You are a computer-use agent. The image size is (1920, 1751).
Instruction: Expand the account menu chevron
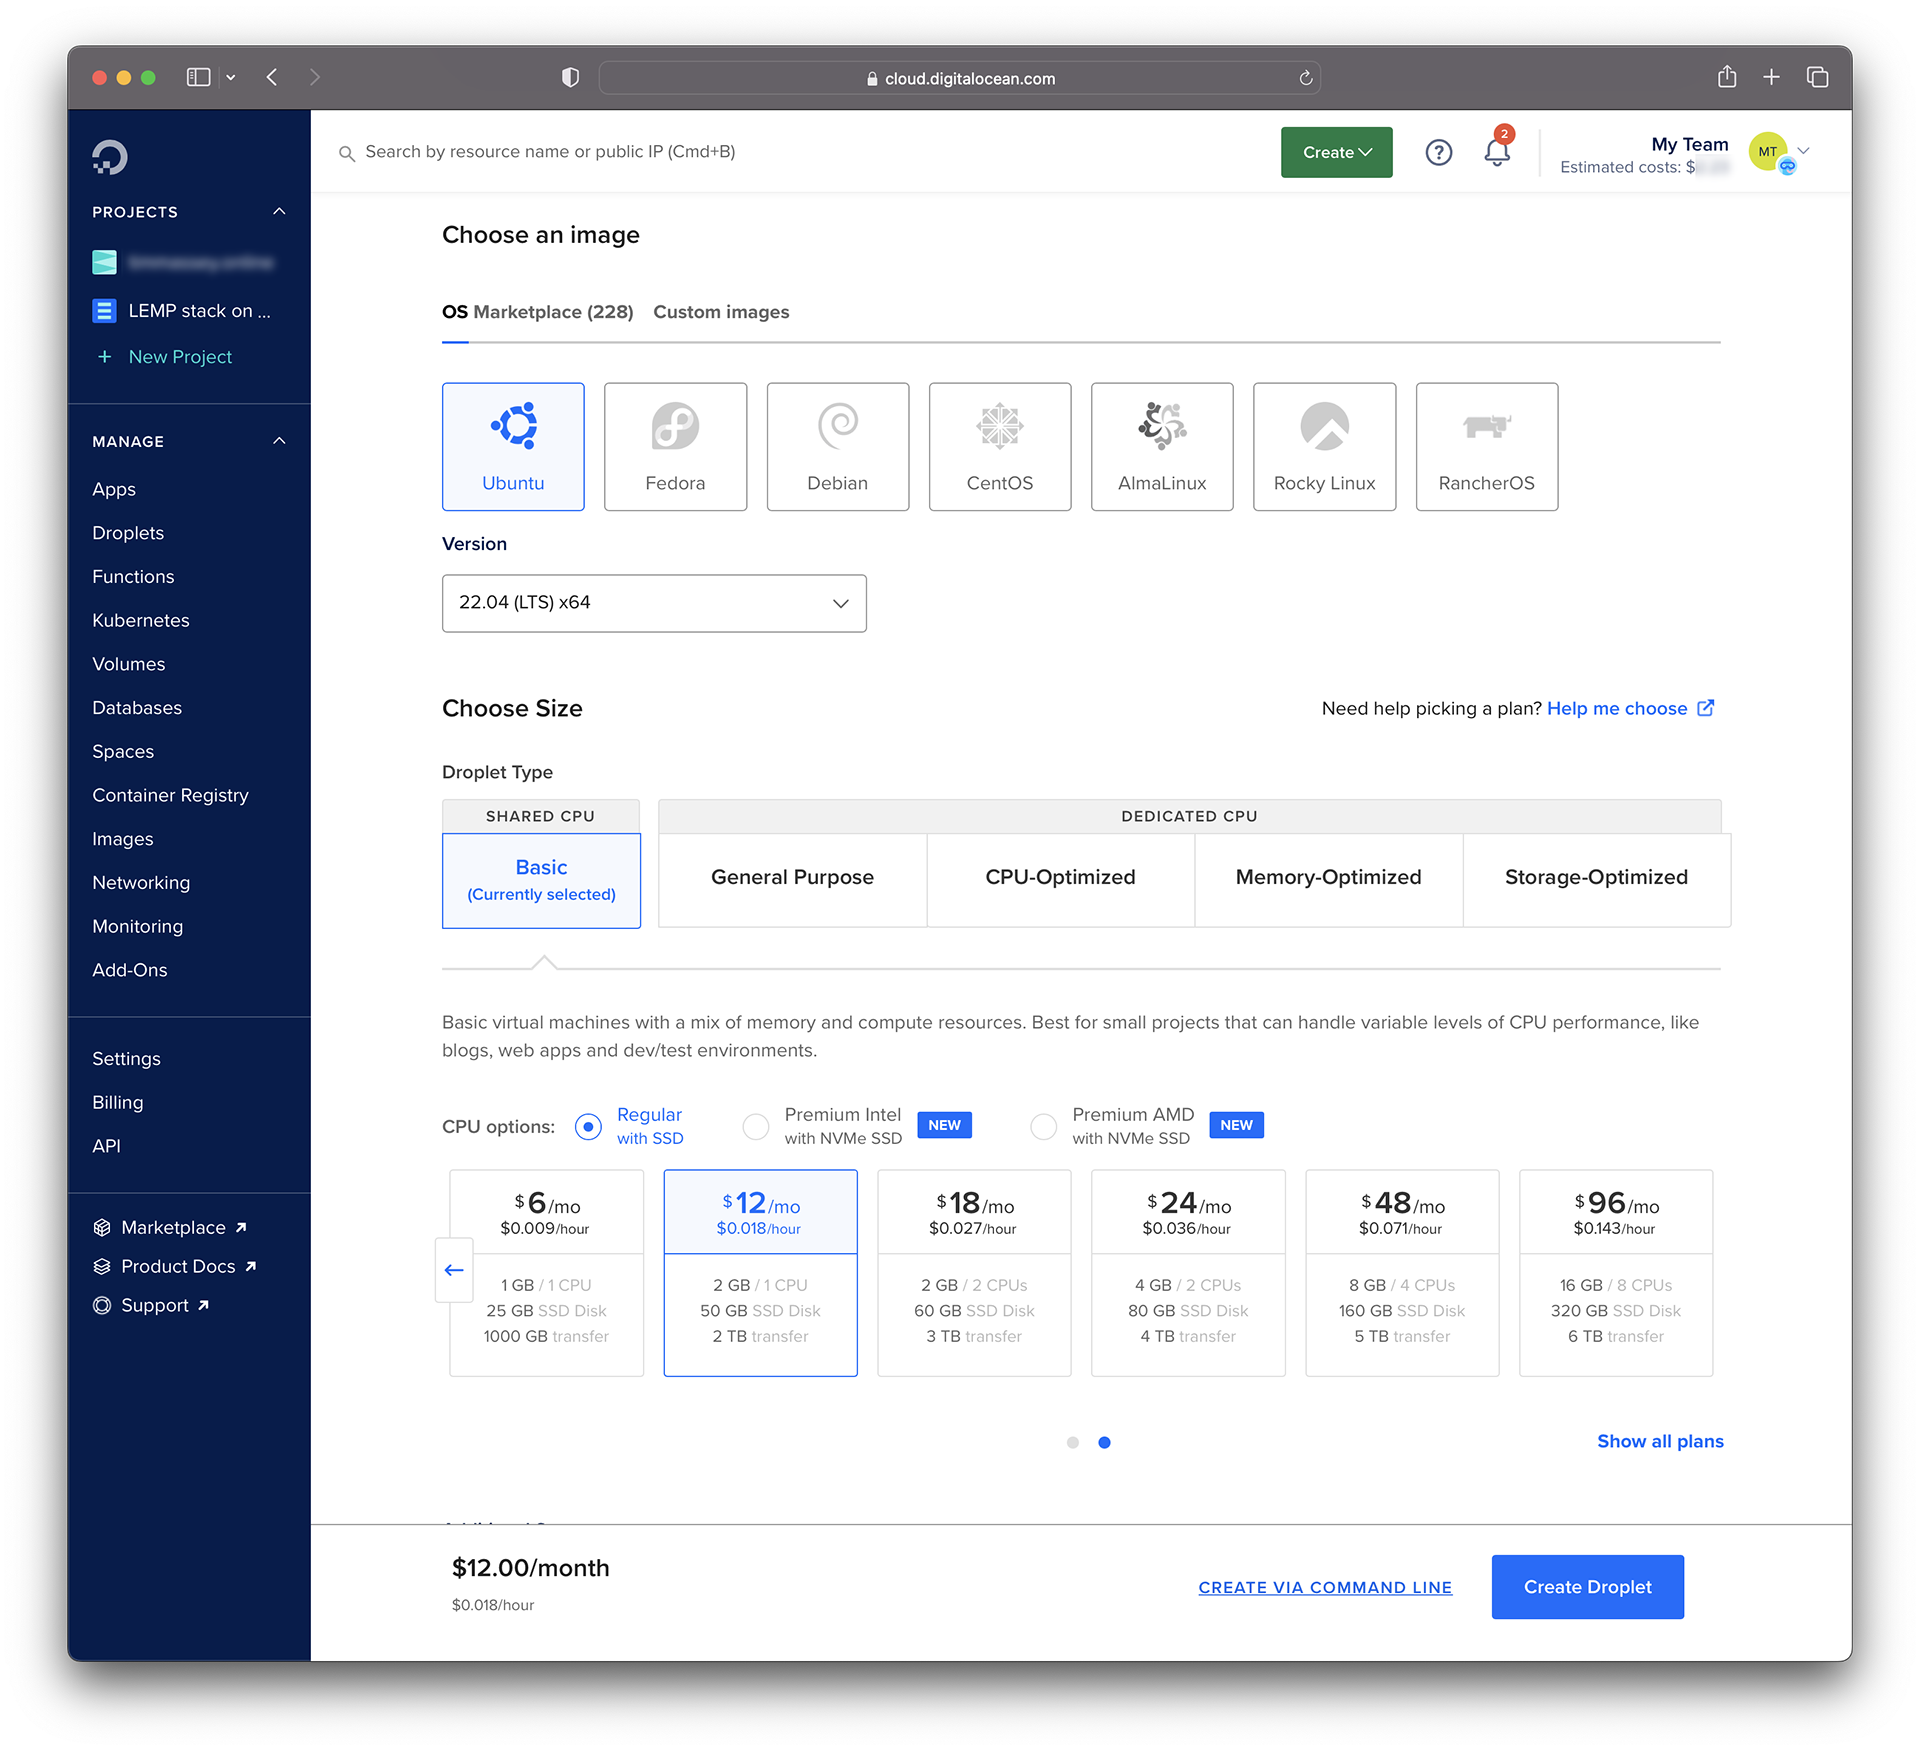coord(1804,151)
